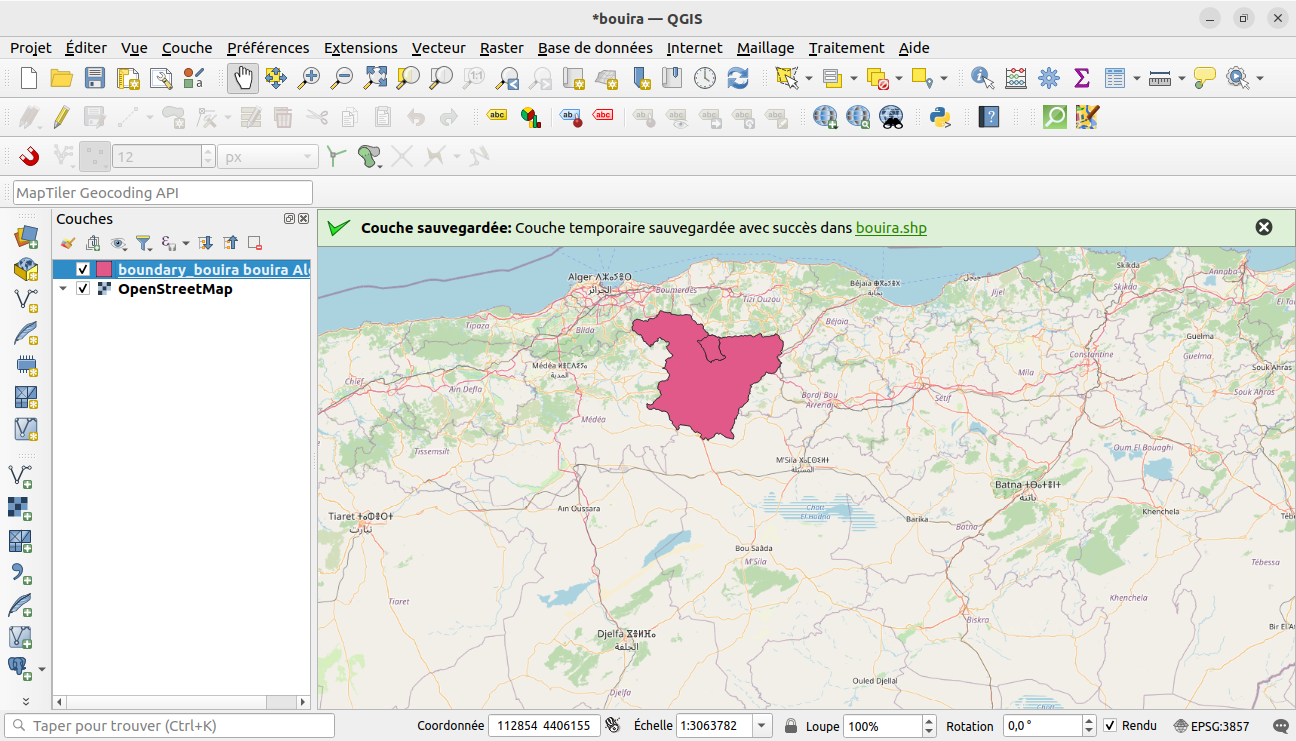Open the Vecteur menu
1296x741 pixels.
pos(439,48)
